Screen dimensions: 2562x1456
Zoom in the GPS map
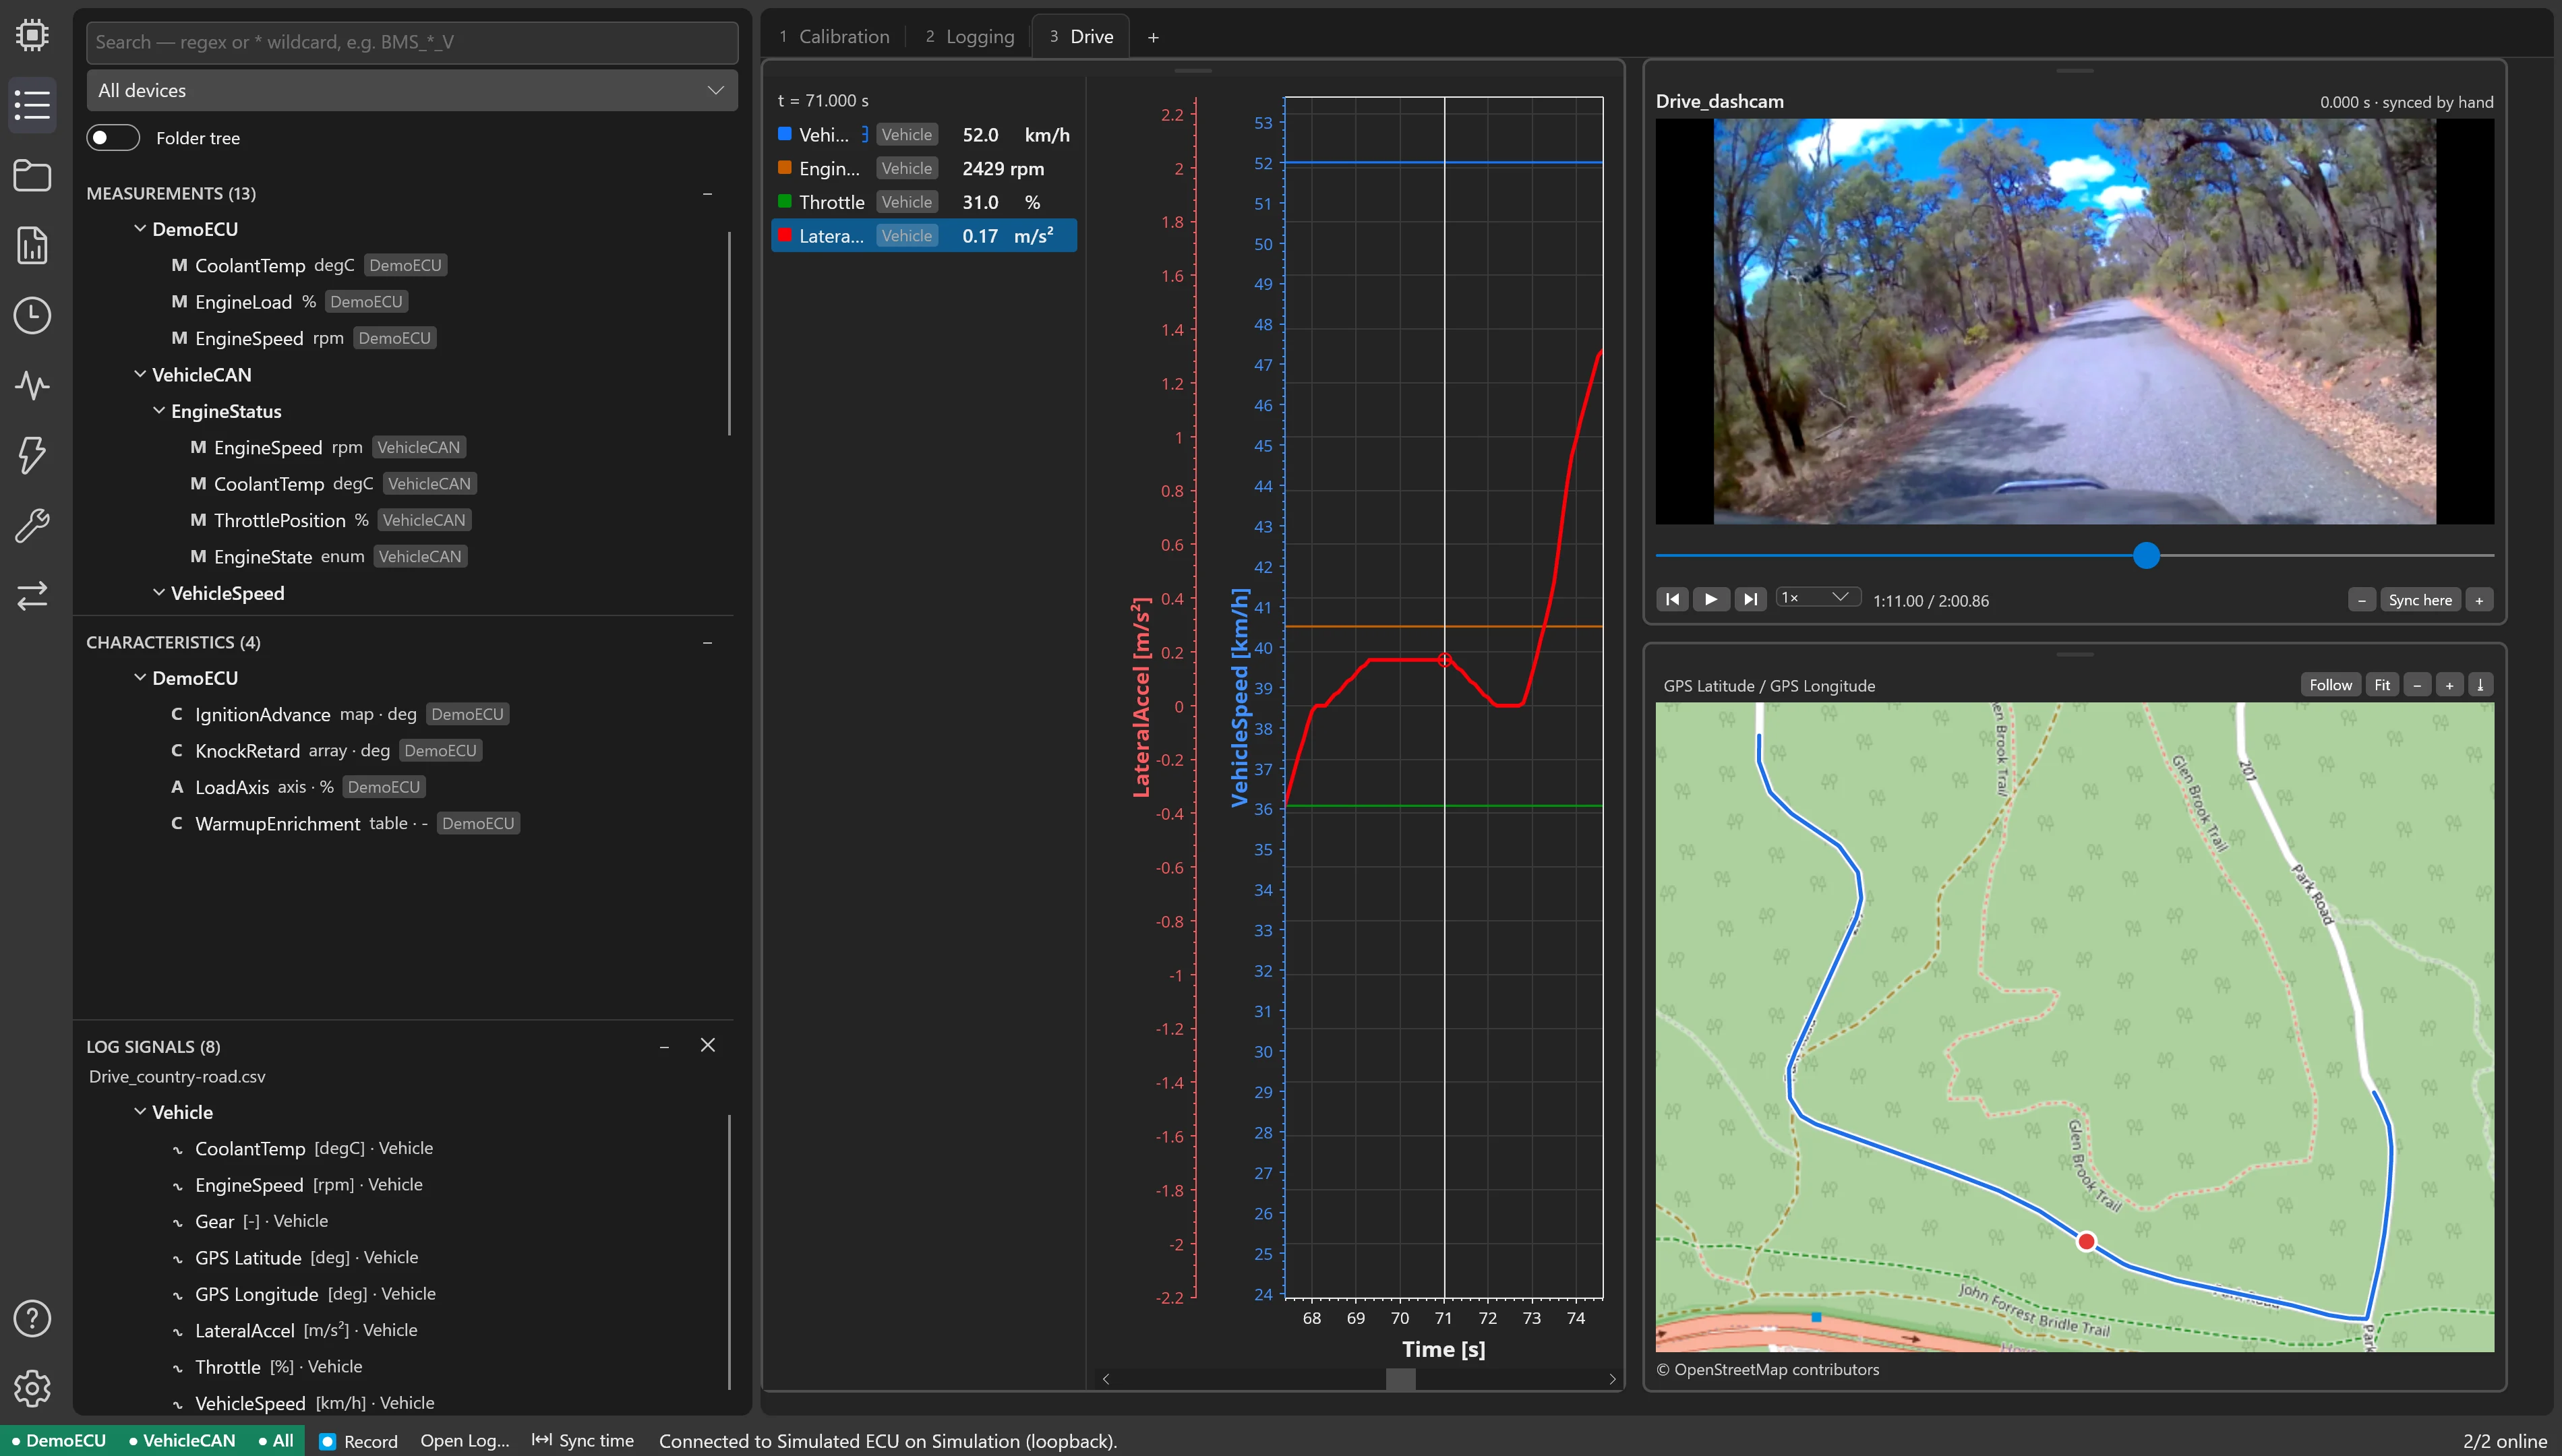(x=2449, y=685)
